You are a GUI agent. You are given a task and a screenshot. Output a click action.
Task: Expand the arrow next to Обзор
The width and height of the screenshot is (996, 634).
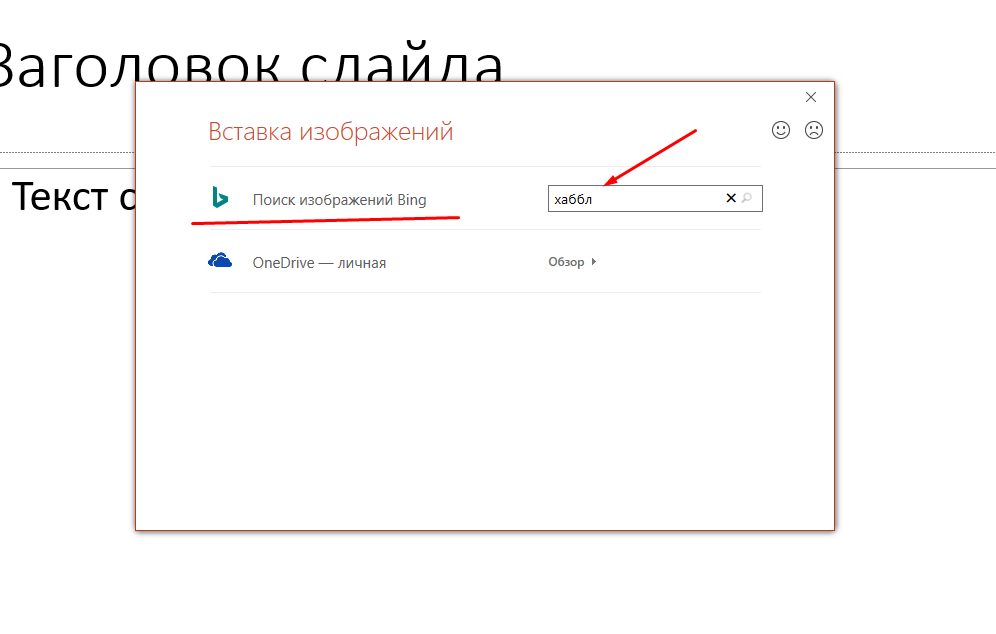[x=593, y=262]
